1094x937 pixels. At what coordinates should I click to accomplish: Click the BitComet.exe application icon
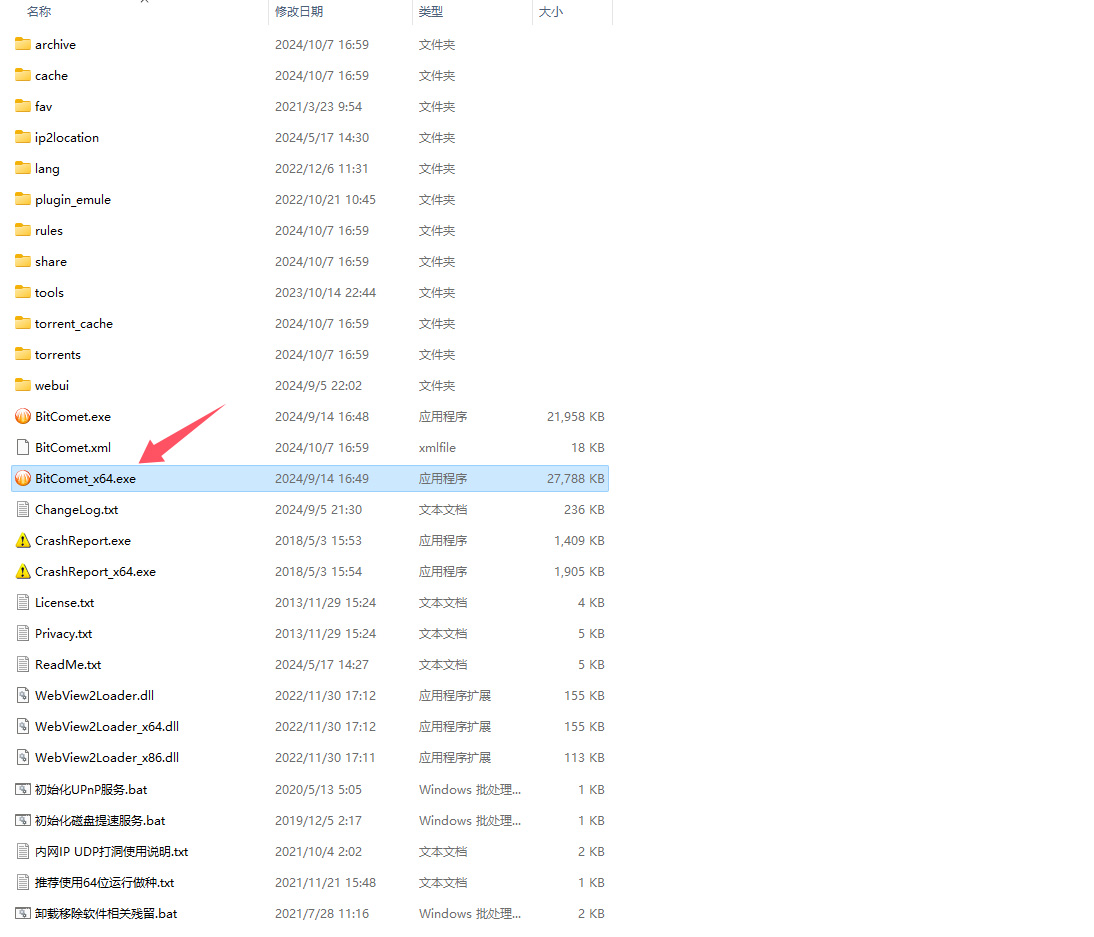click(23, 417)
